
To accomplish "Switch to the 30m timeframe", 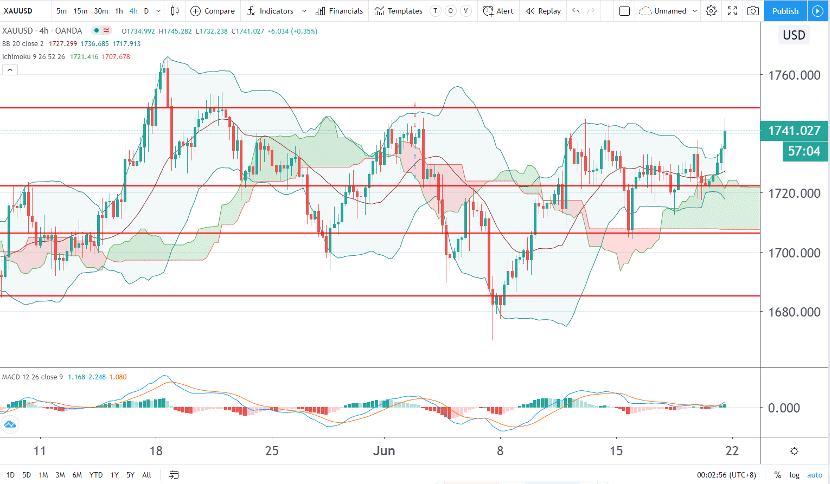I will pos(101,11).
